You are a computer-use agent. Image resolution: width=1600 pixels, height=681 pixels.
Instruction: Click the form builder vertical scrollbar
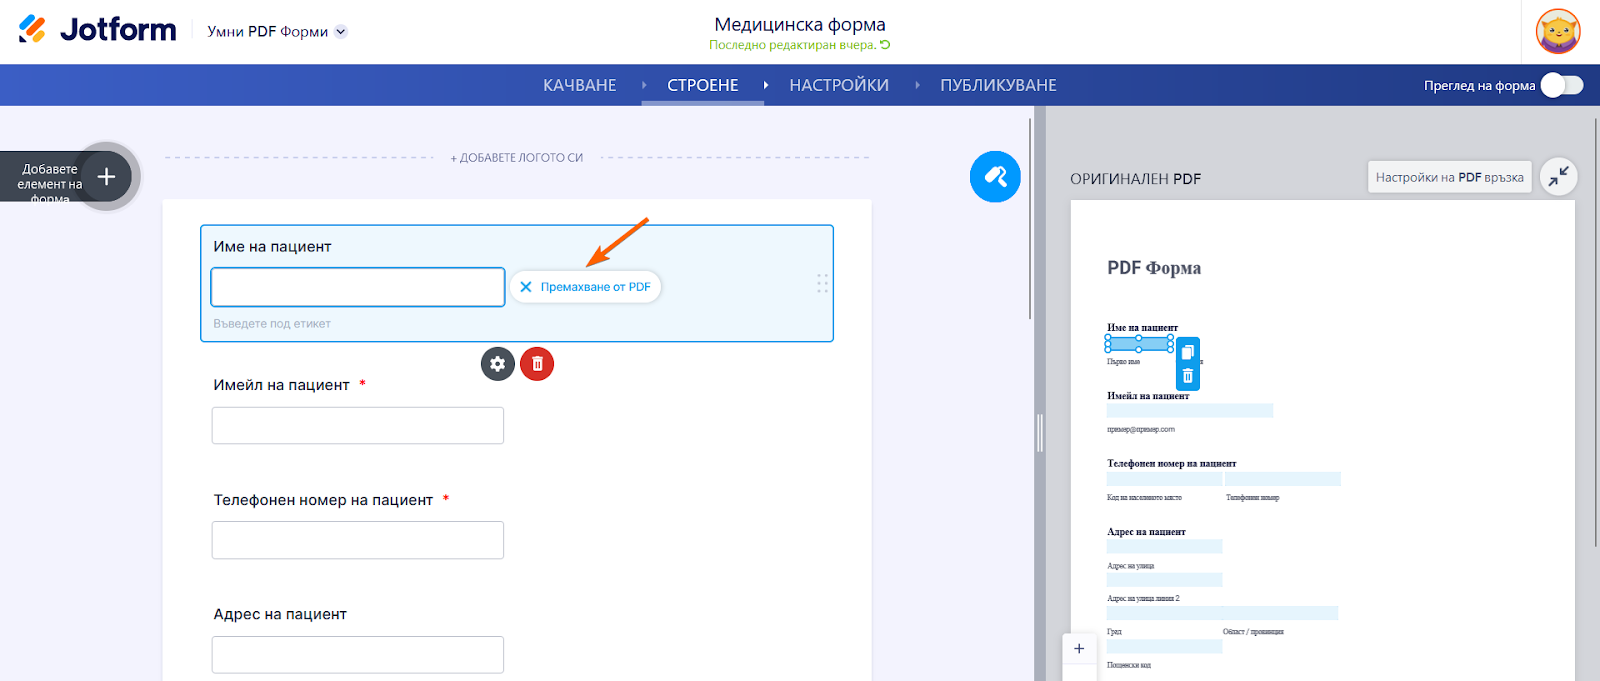click(x=1030, y=219)
